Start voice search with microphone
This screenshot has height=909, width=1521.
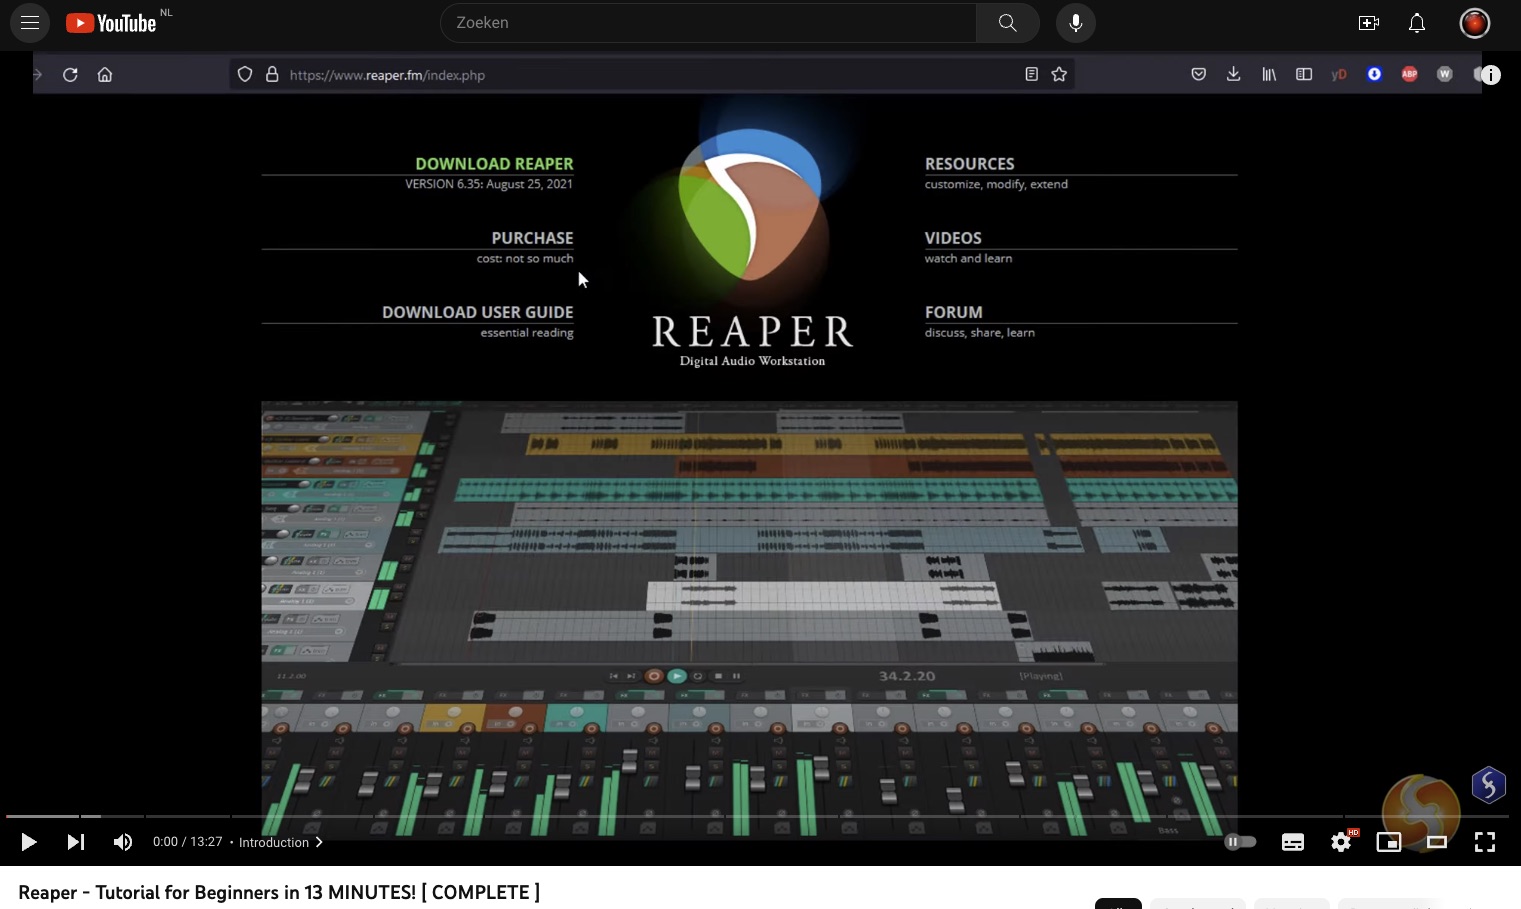[1076, 22]
